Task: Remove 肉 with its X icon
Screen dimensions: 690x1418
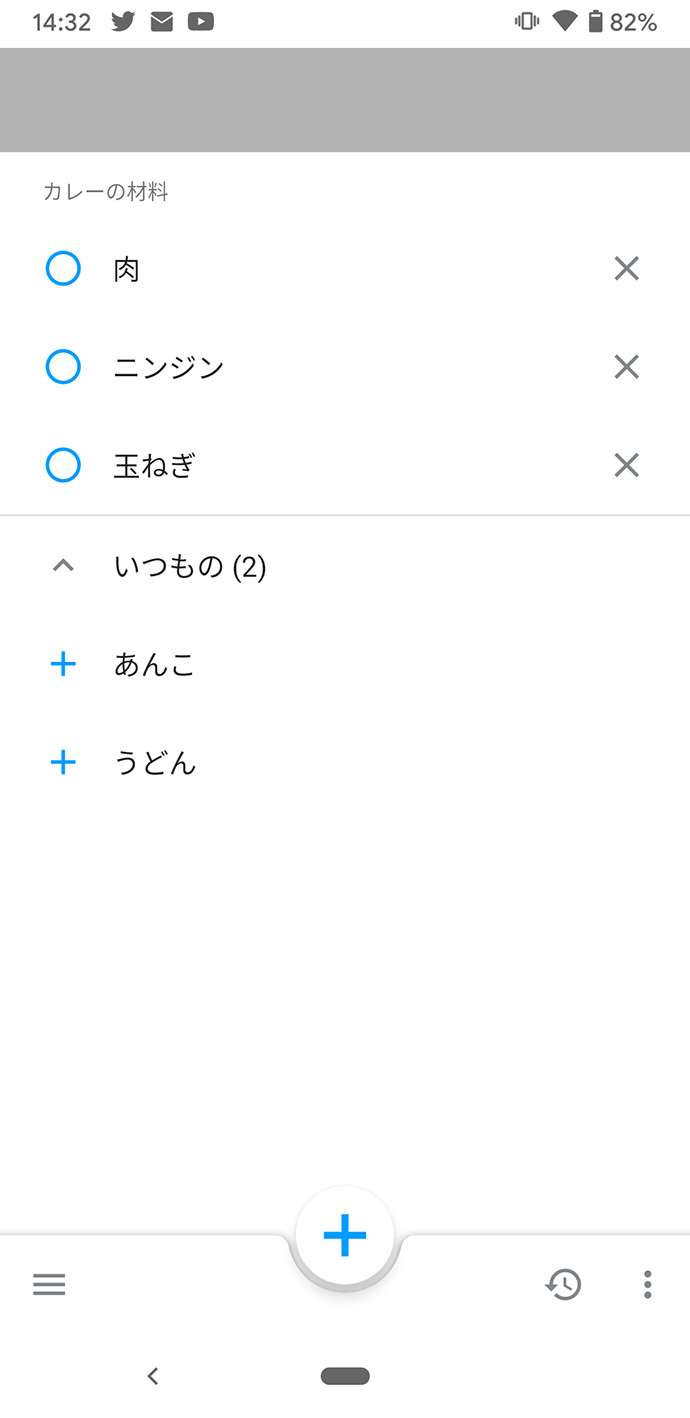Action: click(x=626, y=268)
